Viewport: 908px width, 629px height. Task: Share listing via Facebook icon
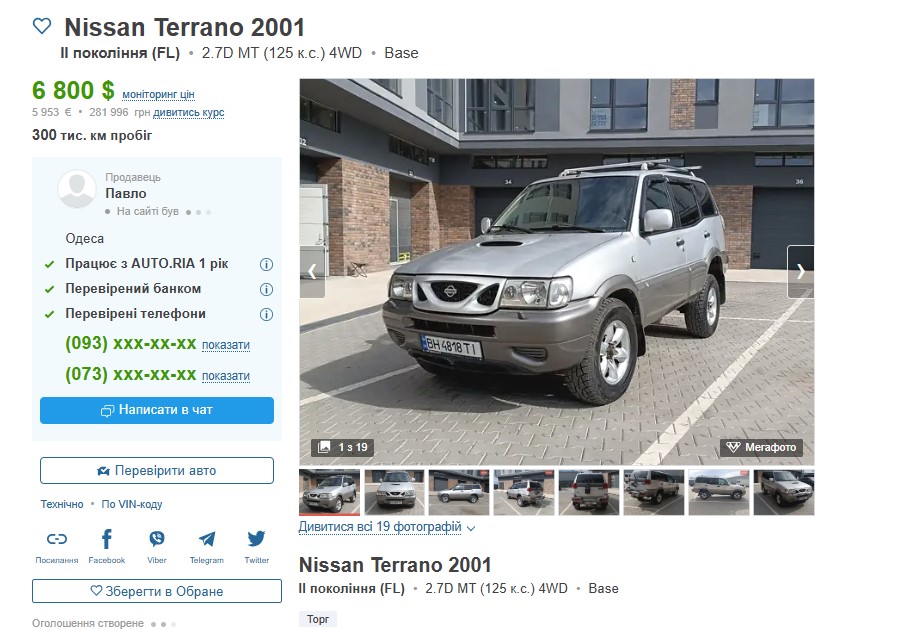pyautogui.click(x=107, y=539)
